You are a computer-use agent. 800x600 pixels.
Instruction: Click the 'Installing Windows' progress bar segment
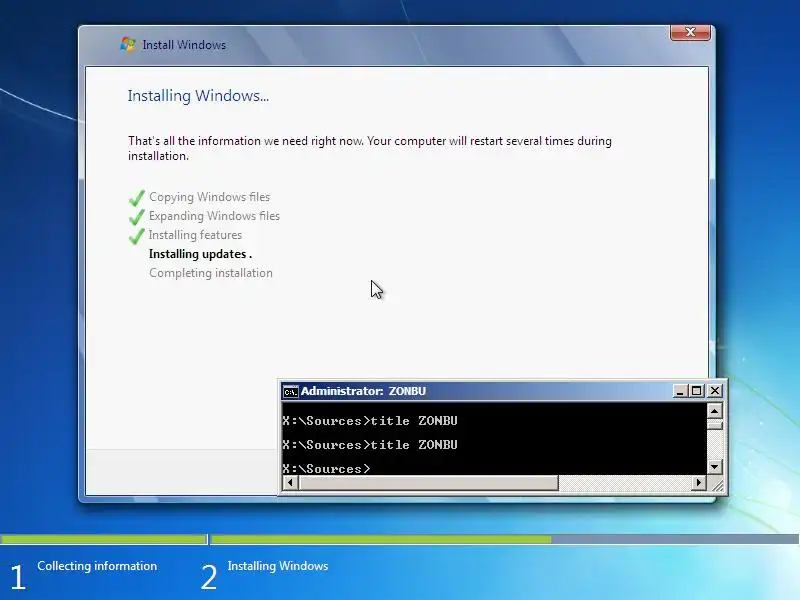coord(505,539)
